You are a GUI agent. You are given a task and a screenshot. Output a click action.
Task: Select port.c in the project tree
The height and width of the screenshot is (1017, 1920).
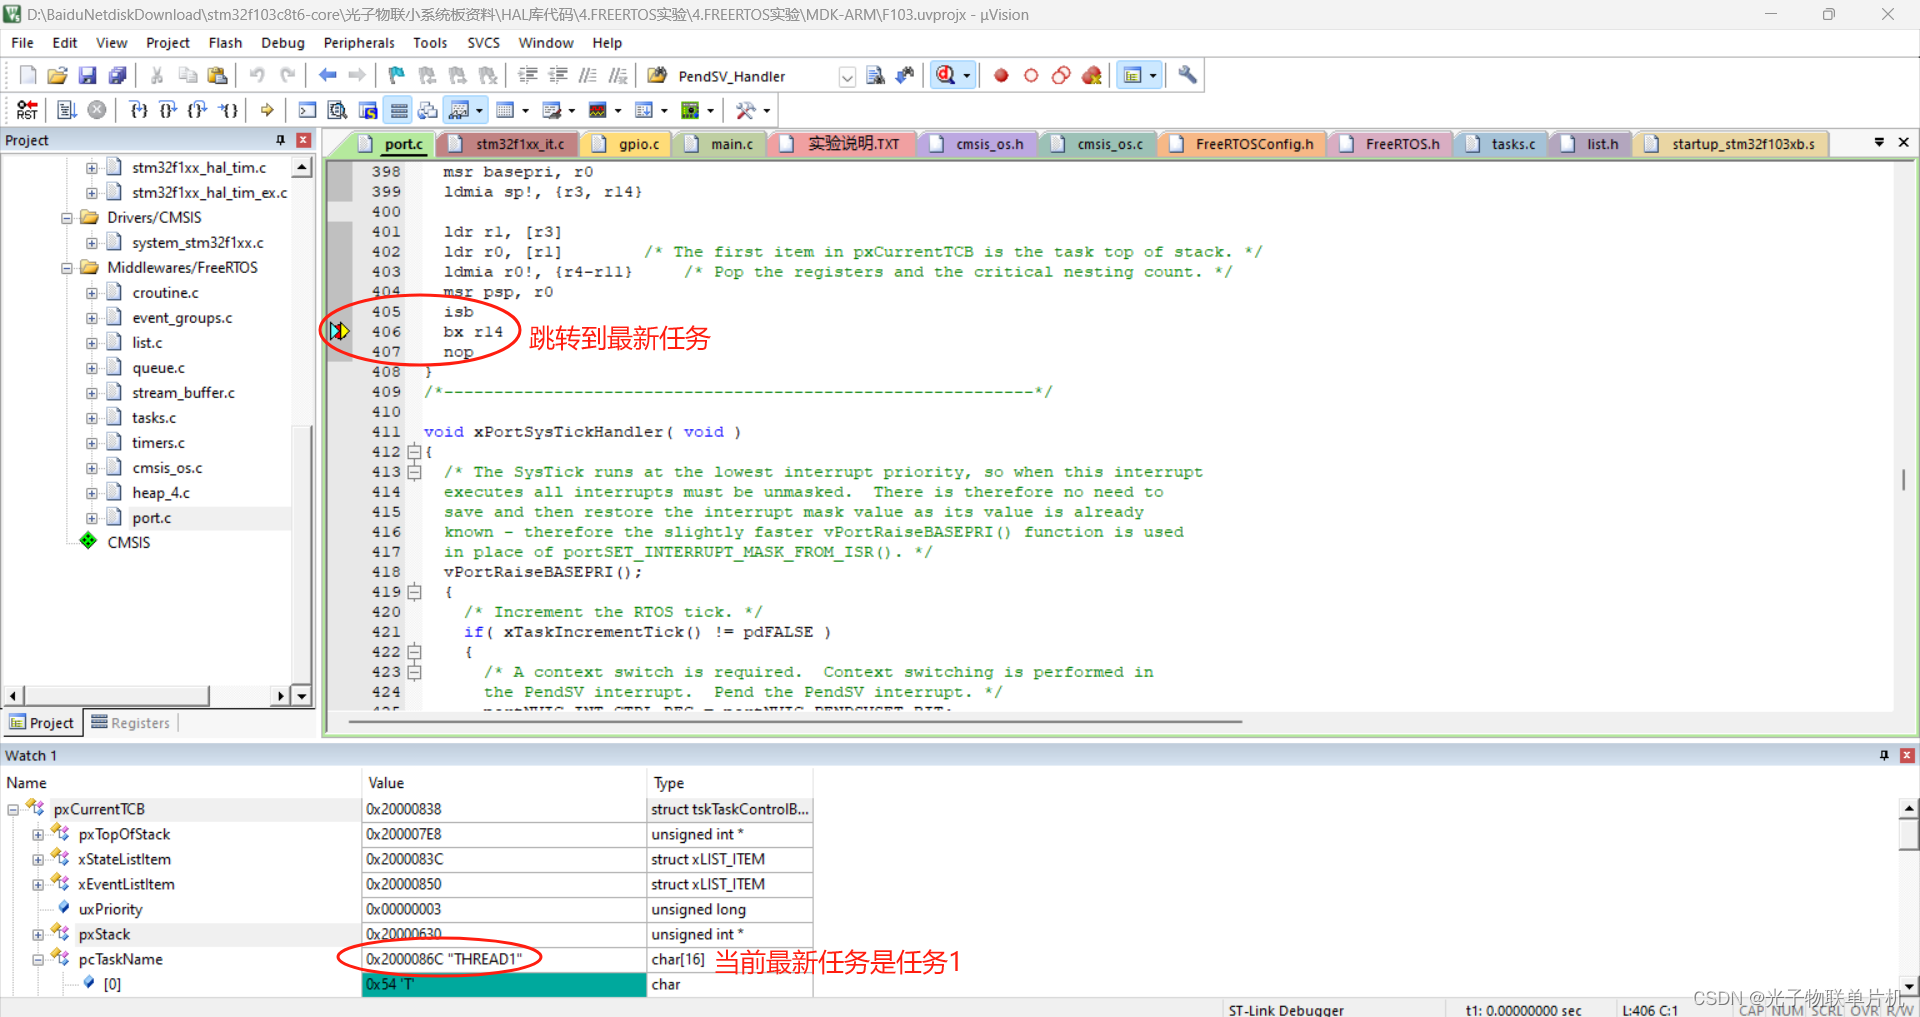152,518
